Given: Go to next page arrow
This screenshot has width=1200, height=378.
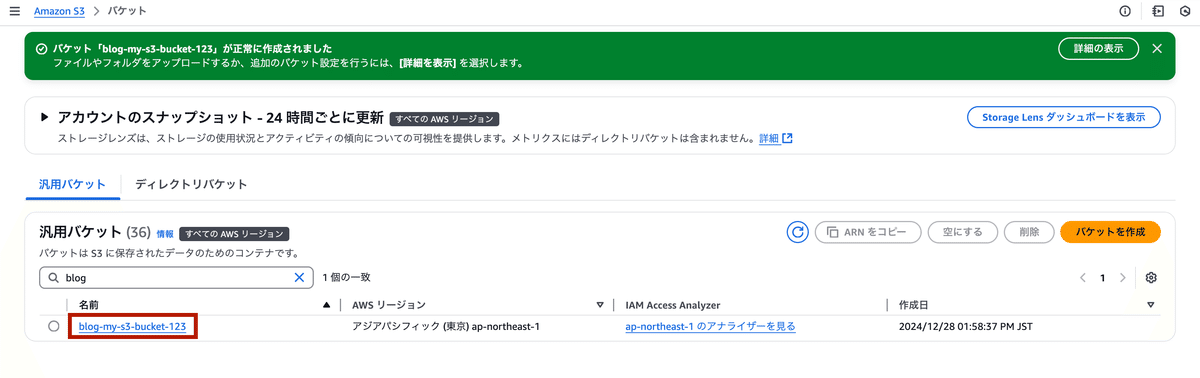Looking at the screenshot, I should click(x=1123, y=277).
